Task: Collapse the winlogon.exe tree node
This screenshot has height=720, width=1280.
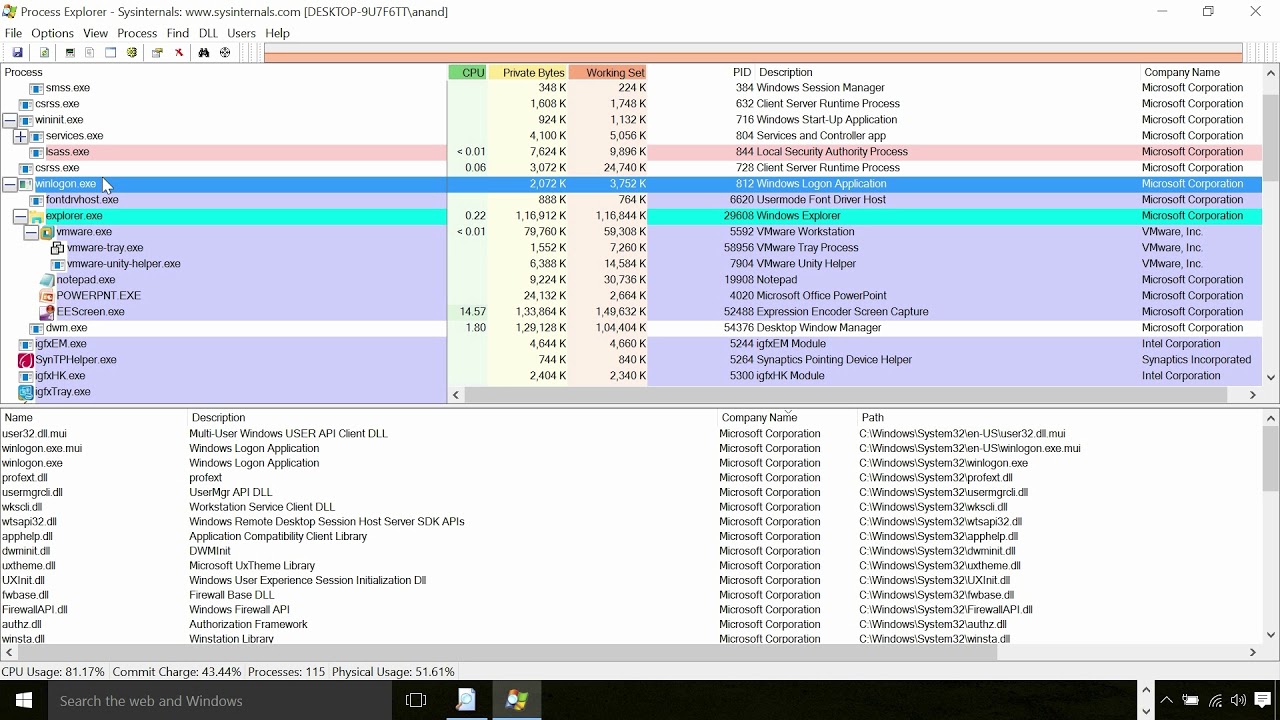Action: tap(9, 184)
